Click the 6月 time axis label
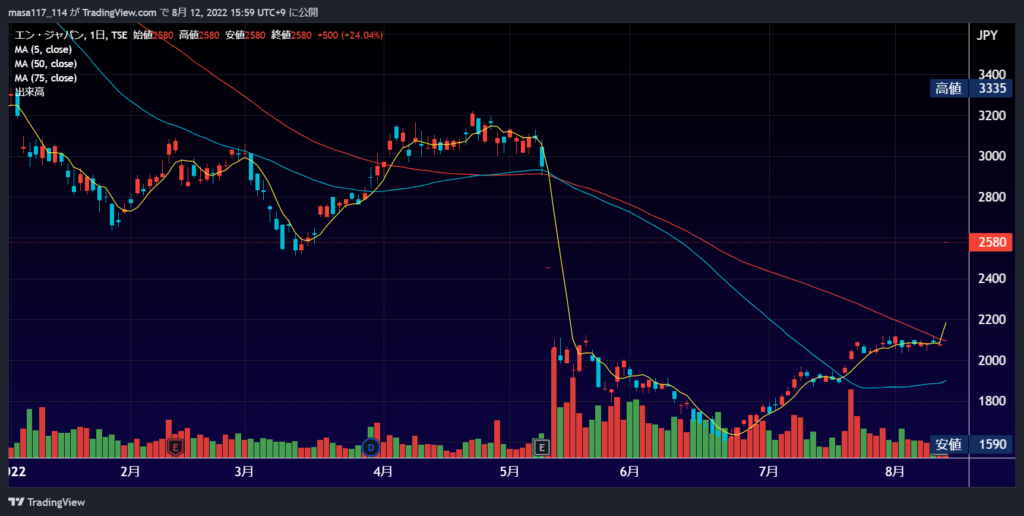 [x=629, y=472]
